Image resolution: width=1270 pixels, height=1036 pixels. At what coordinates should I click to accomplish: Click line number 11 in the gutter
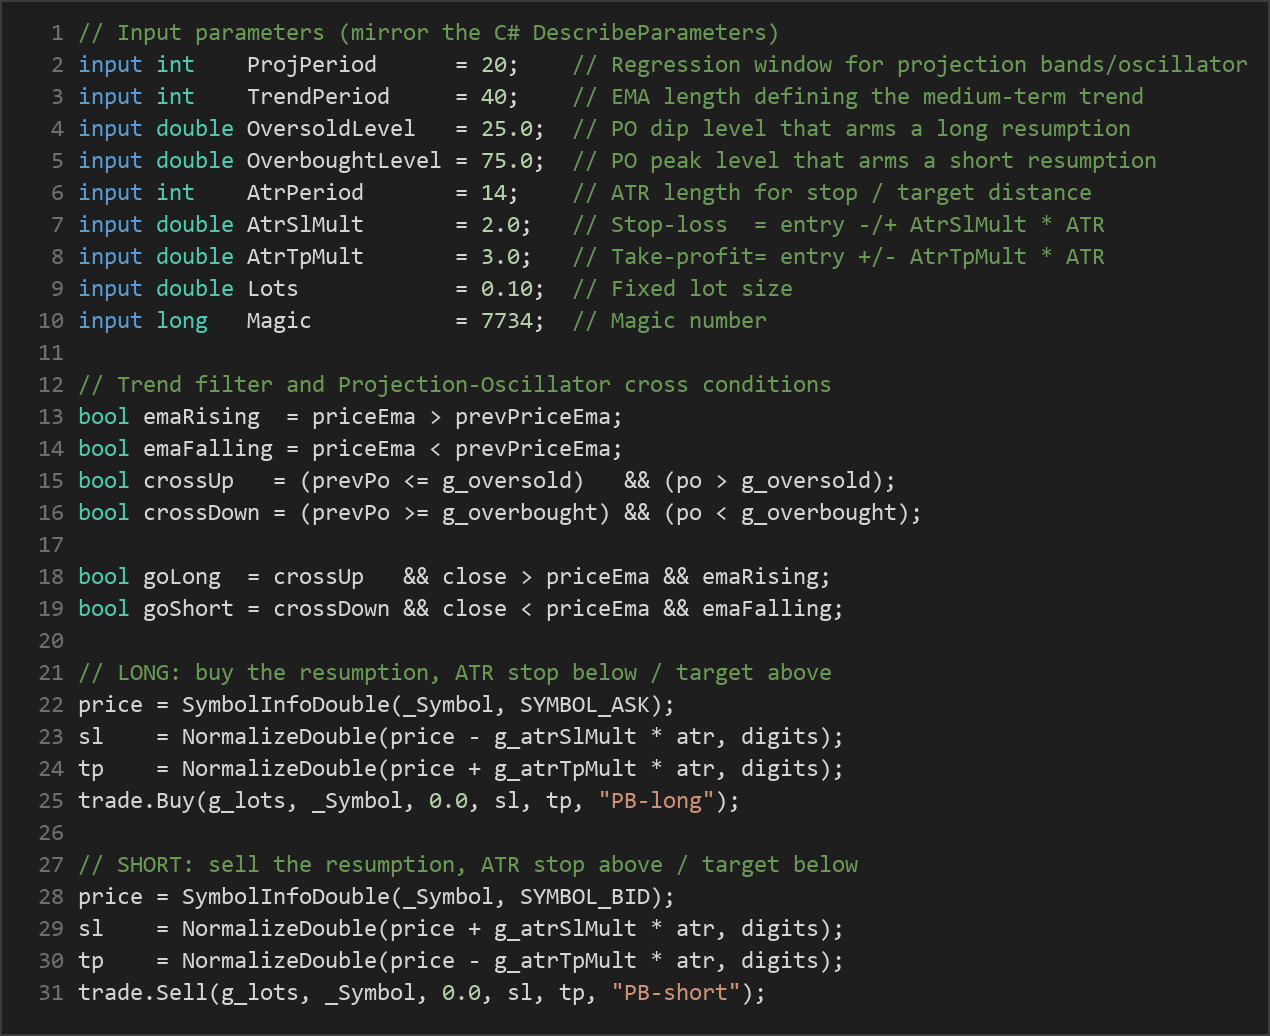click(51, 353)
